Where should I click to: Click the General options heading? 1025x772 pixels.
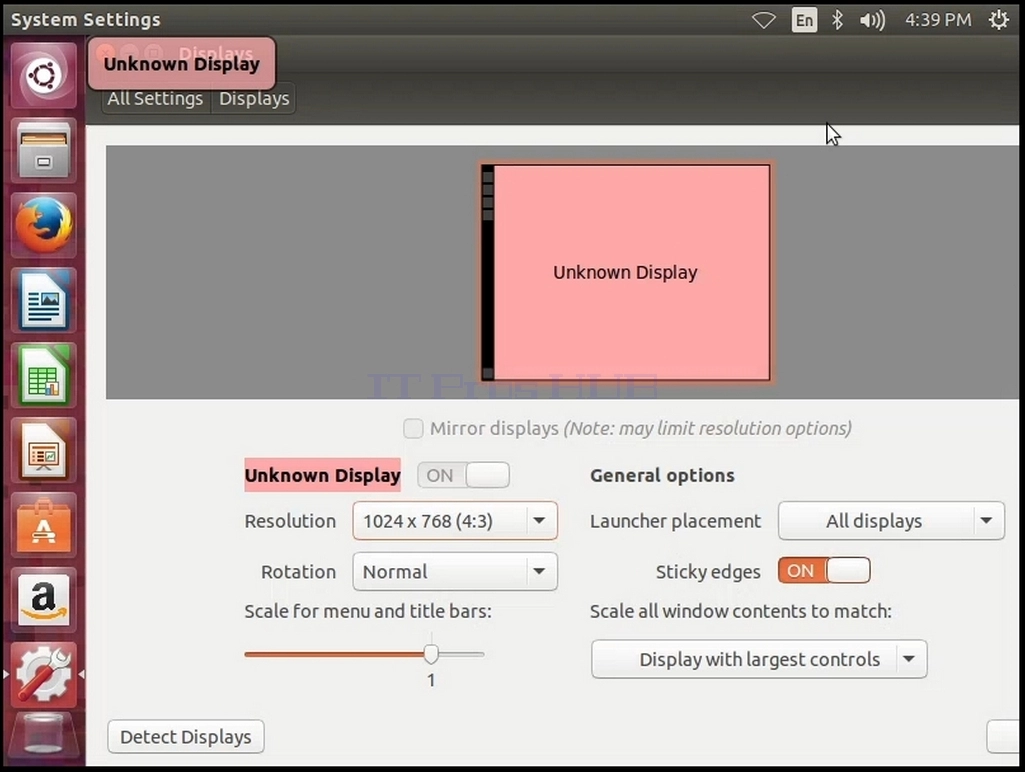[x=662, y=475]
